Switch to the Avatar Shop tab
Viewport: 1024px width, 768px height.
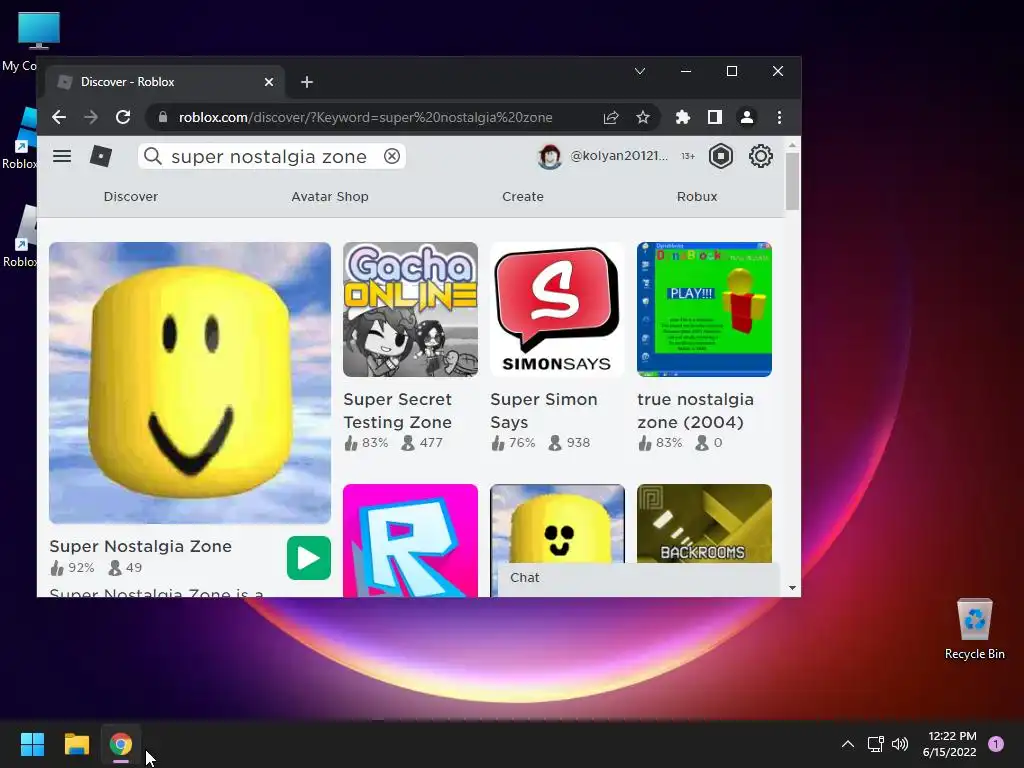tap(330, 197)
